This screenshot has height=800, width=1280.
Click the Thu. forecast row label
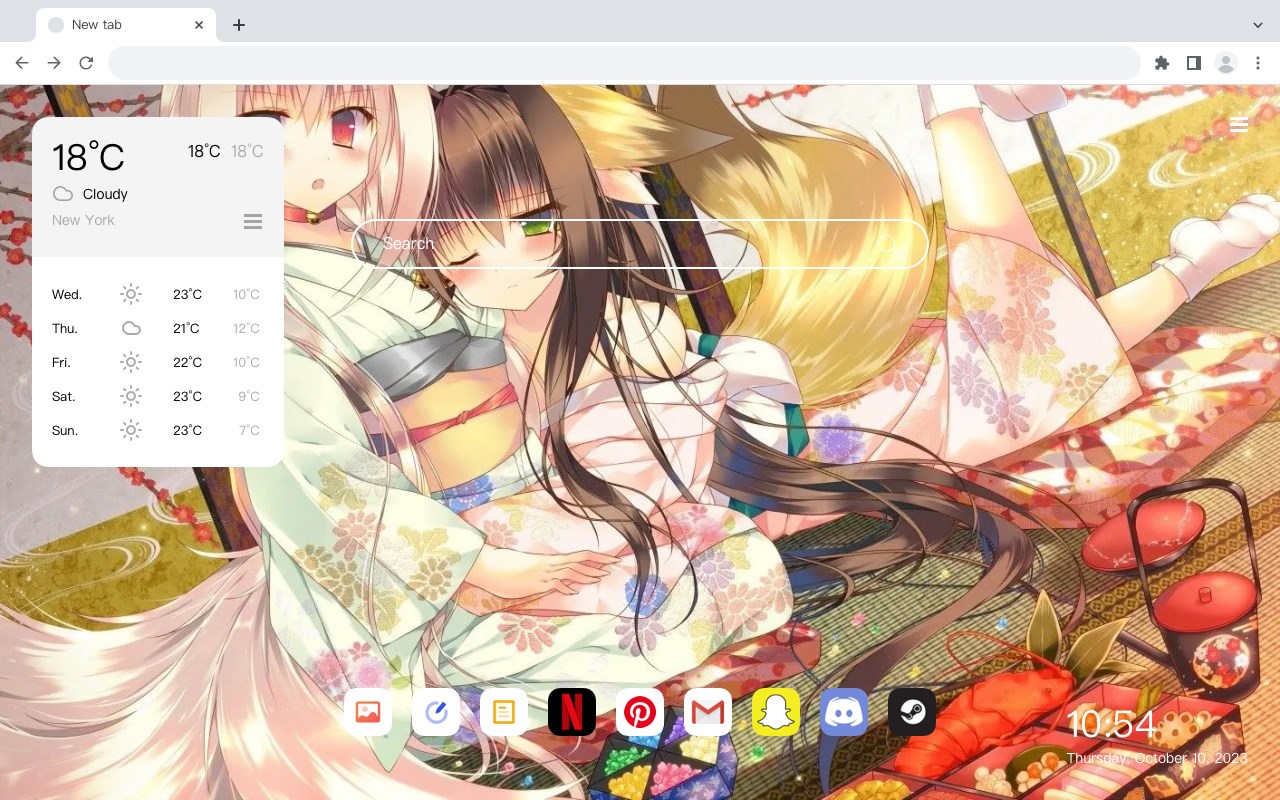[x=65, y=329]
